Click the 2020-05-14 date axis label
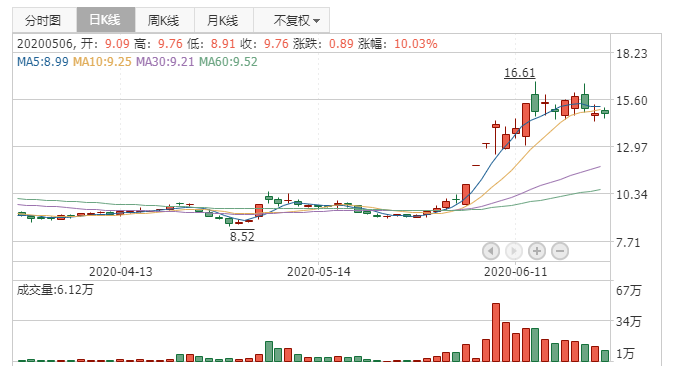This screenshot has height=383, width=688. 319,272
